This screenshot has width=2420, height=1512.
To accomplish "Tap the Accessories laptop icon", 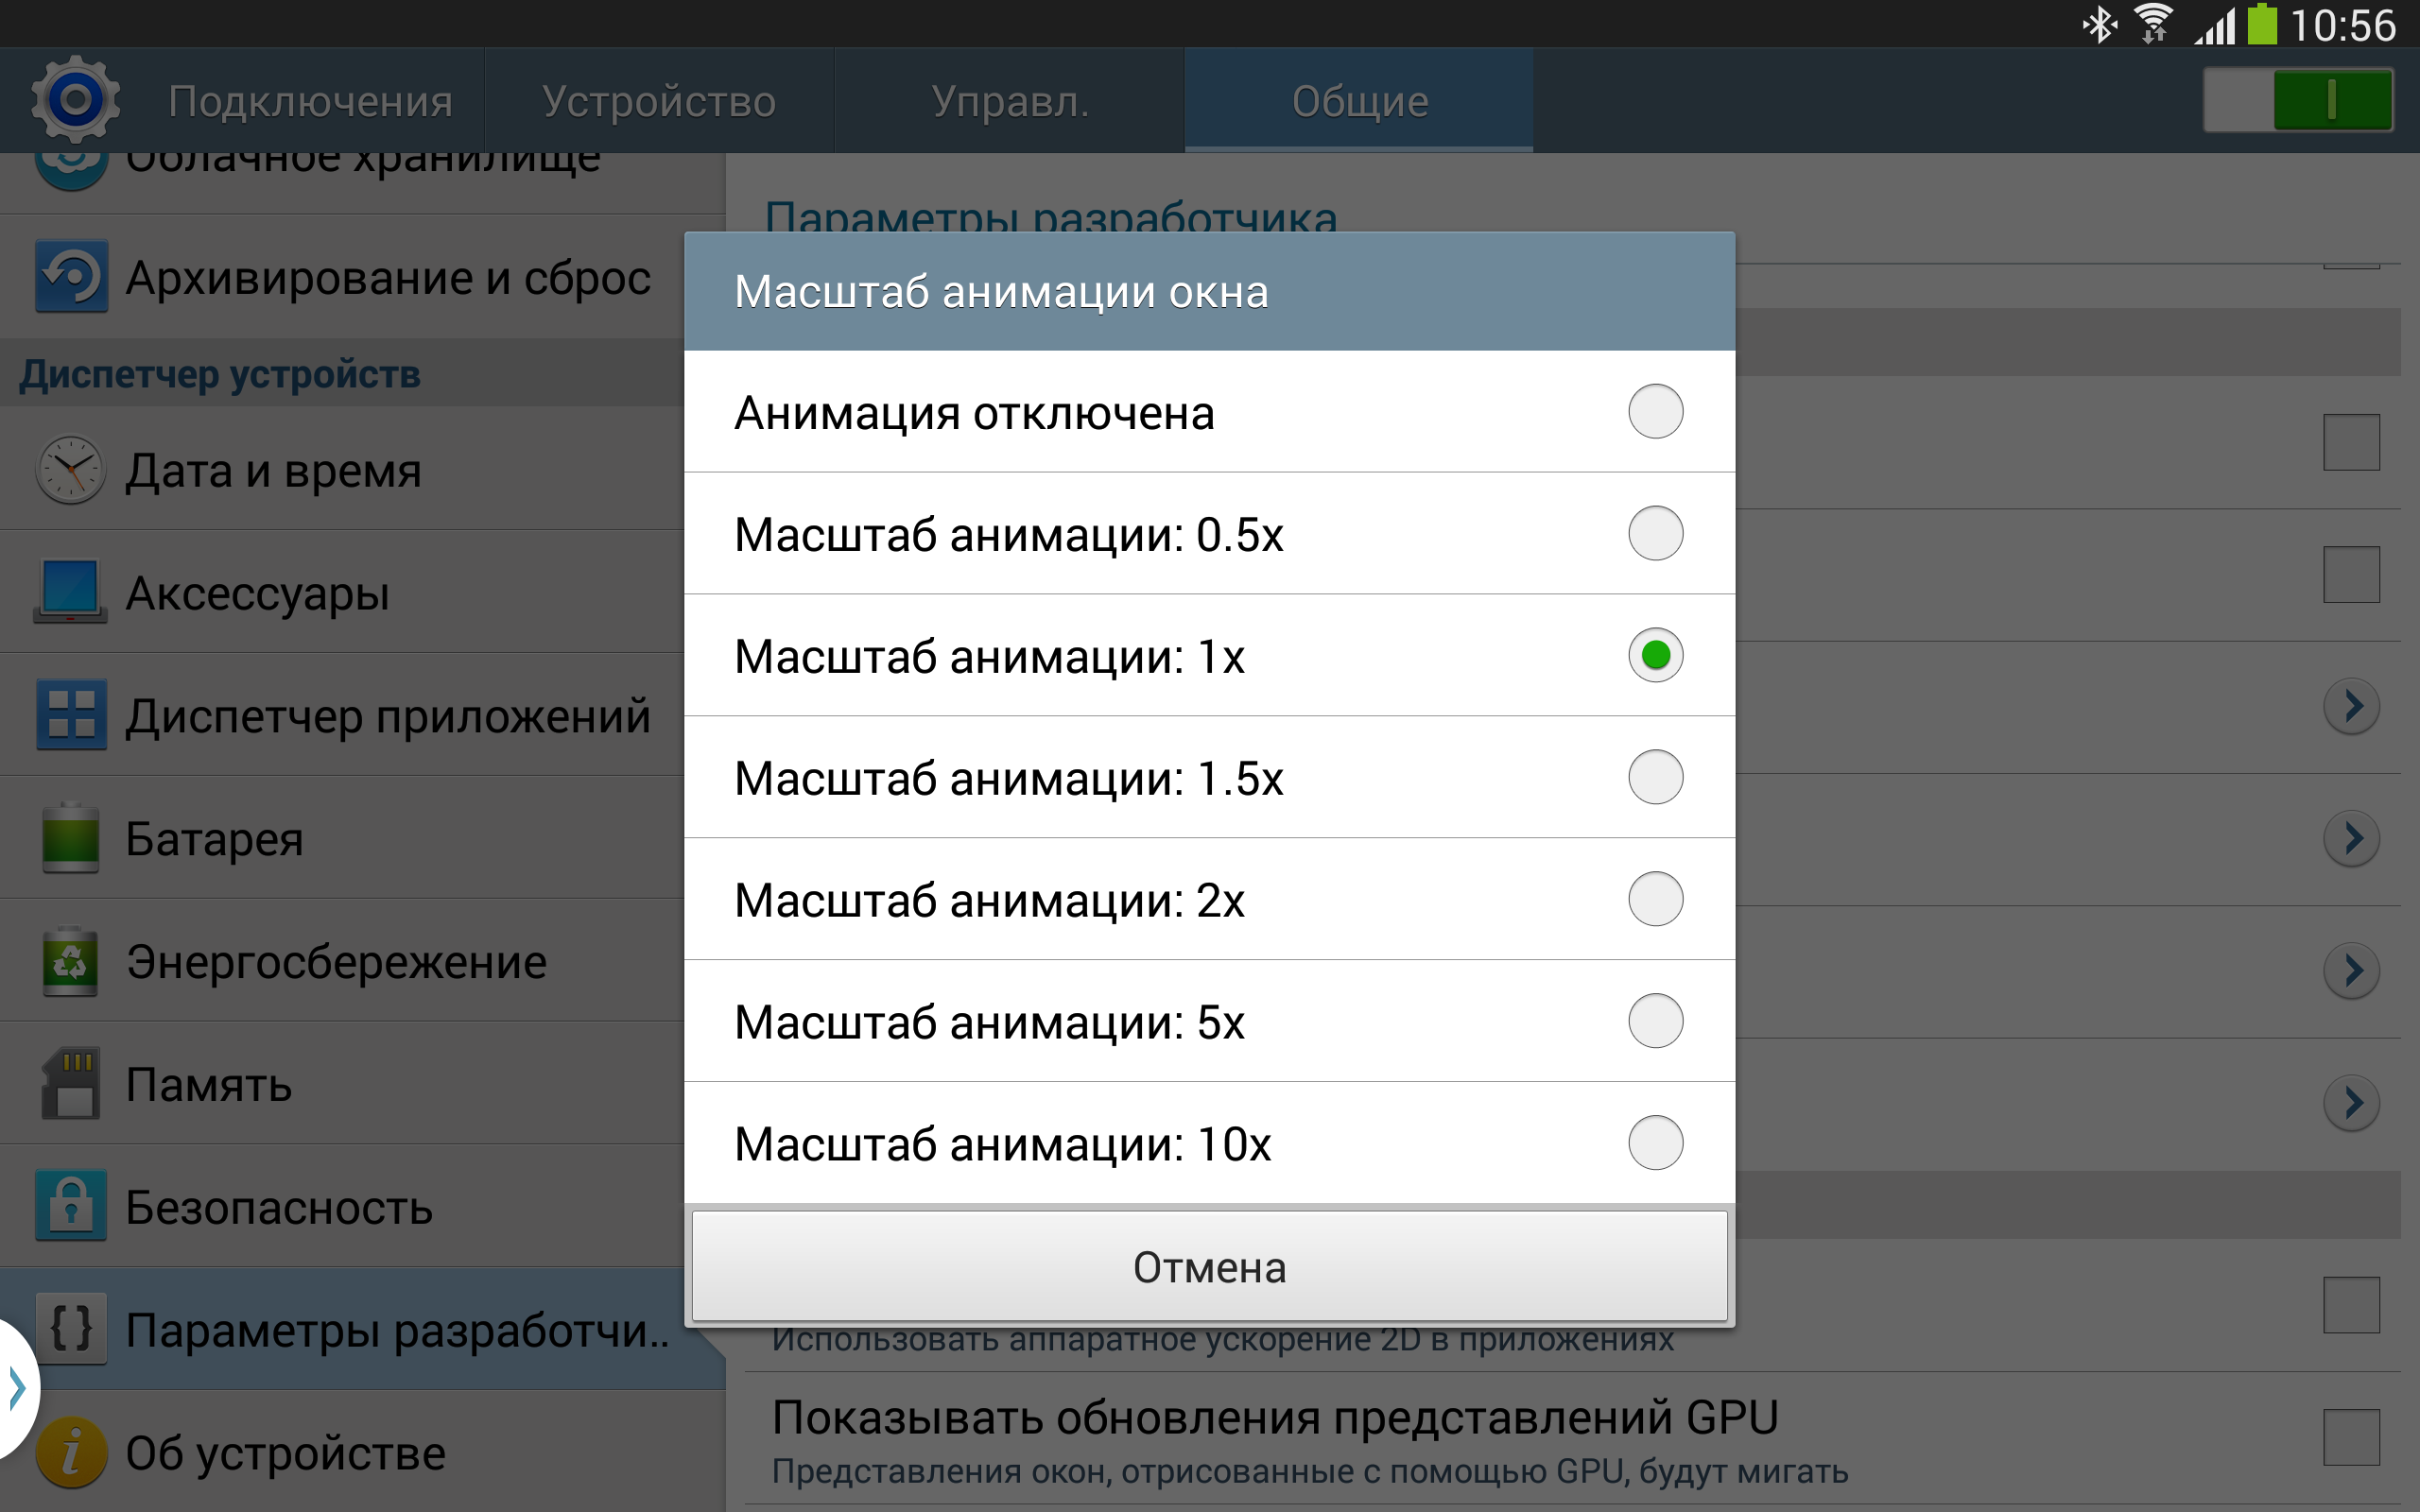I will pyautogui.click(x=71, y=592).
